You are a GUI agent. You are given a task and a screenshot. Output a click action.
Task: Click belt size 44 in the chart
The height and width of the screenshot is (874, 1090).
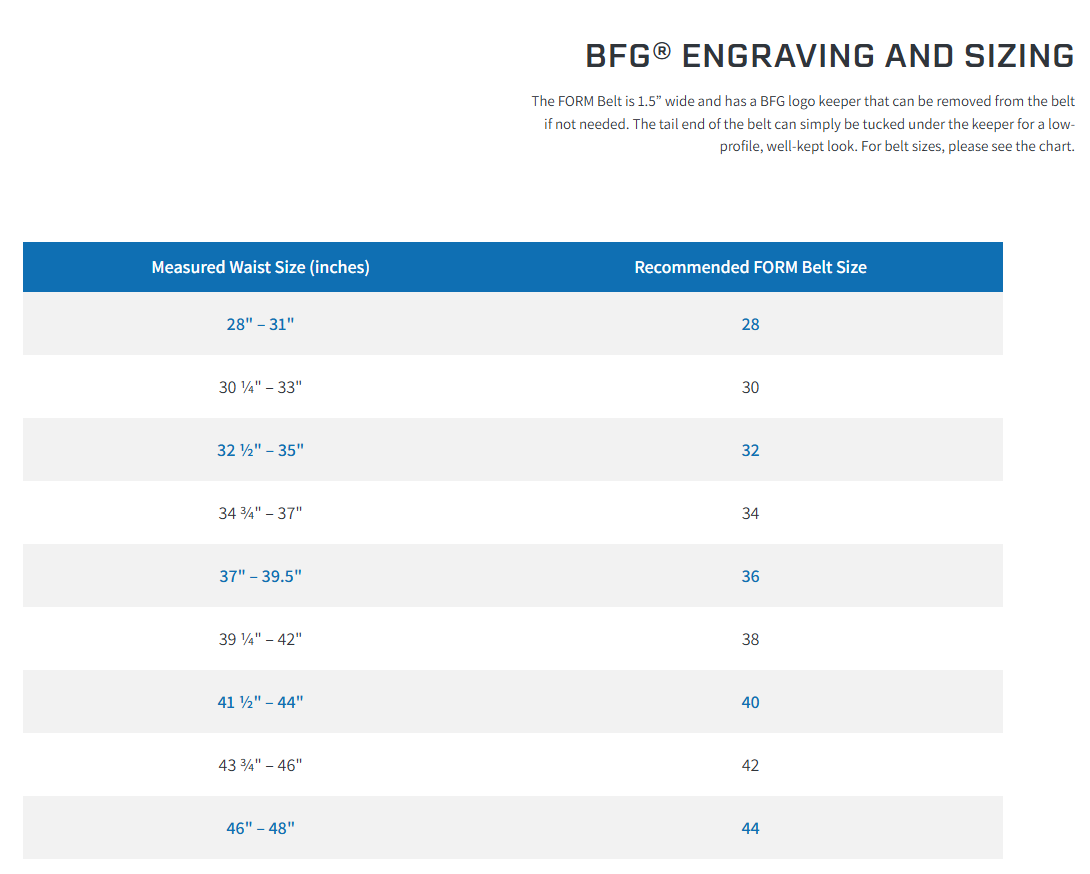[x=750, y=828]
